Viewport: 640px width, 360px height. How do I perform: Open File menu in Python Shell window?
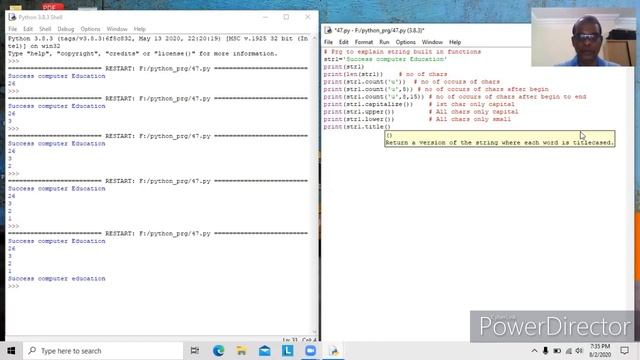point(13,29)
